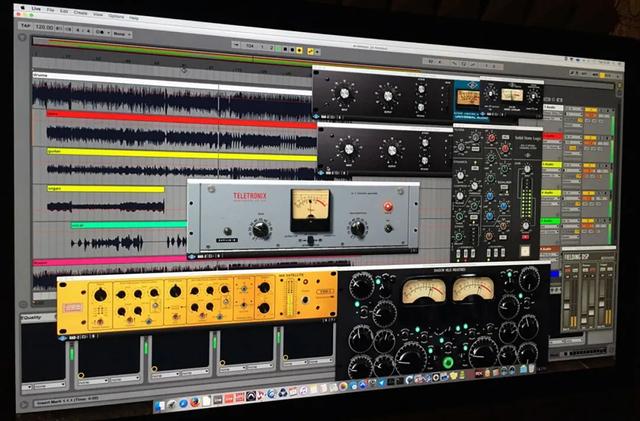Toggle the Teletronix red power lamp switch
640x421 pixels.
(388, 207)
